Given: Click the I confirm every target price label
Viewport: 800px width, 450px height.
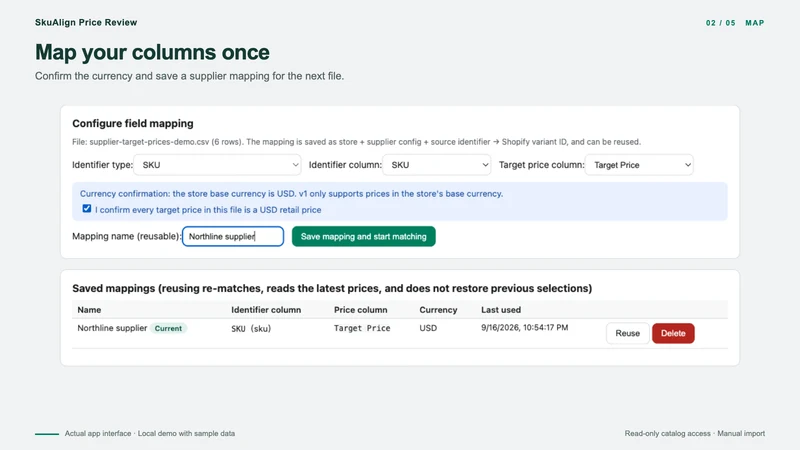Looking at the screenshot, I should pyautogui.click(x=208, y=210).
